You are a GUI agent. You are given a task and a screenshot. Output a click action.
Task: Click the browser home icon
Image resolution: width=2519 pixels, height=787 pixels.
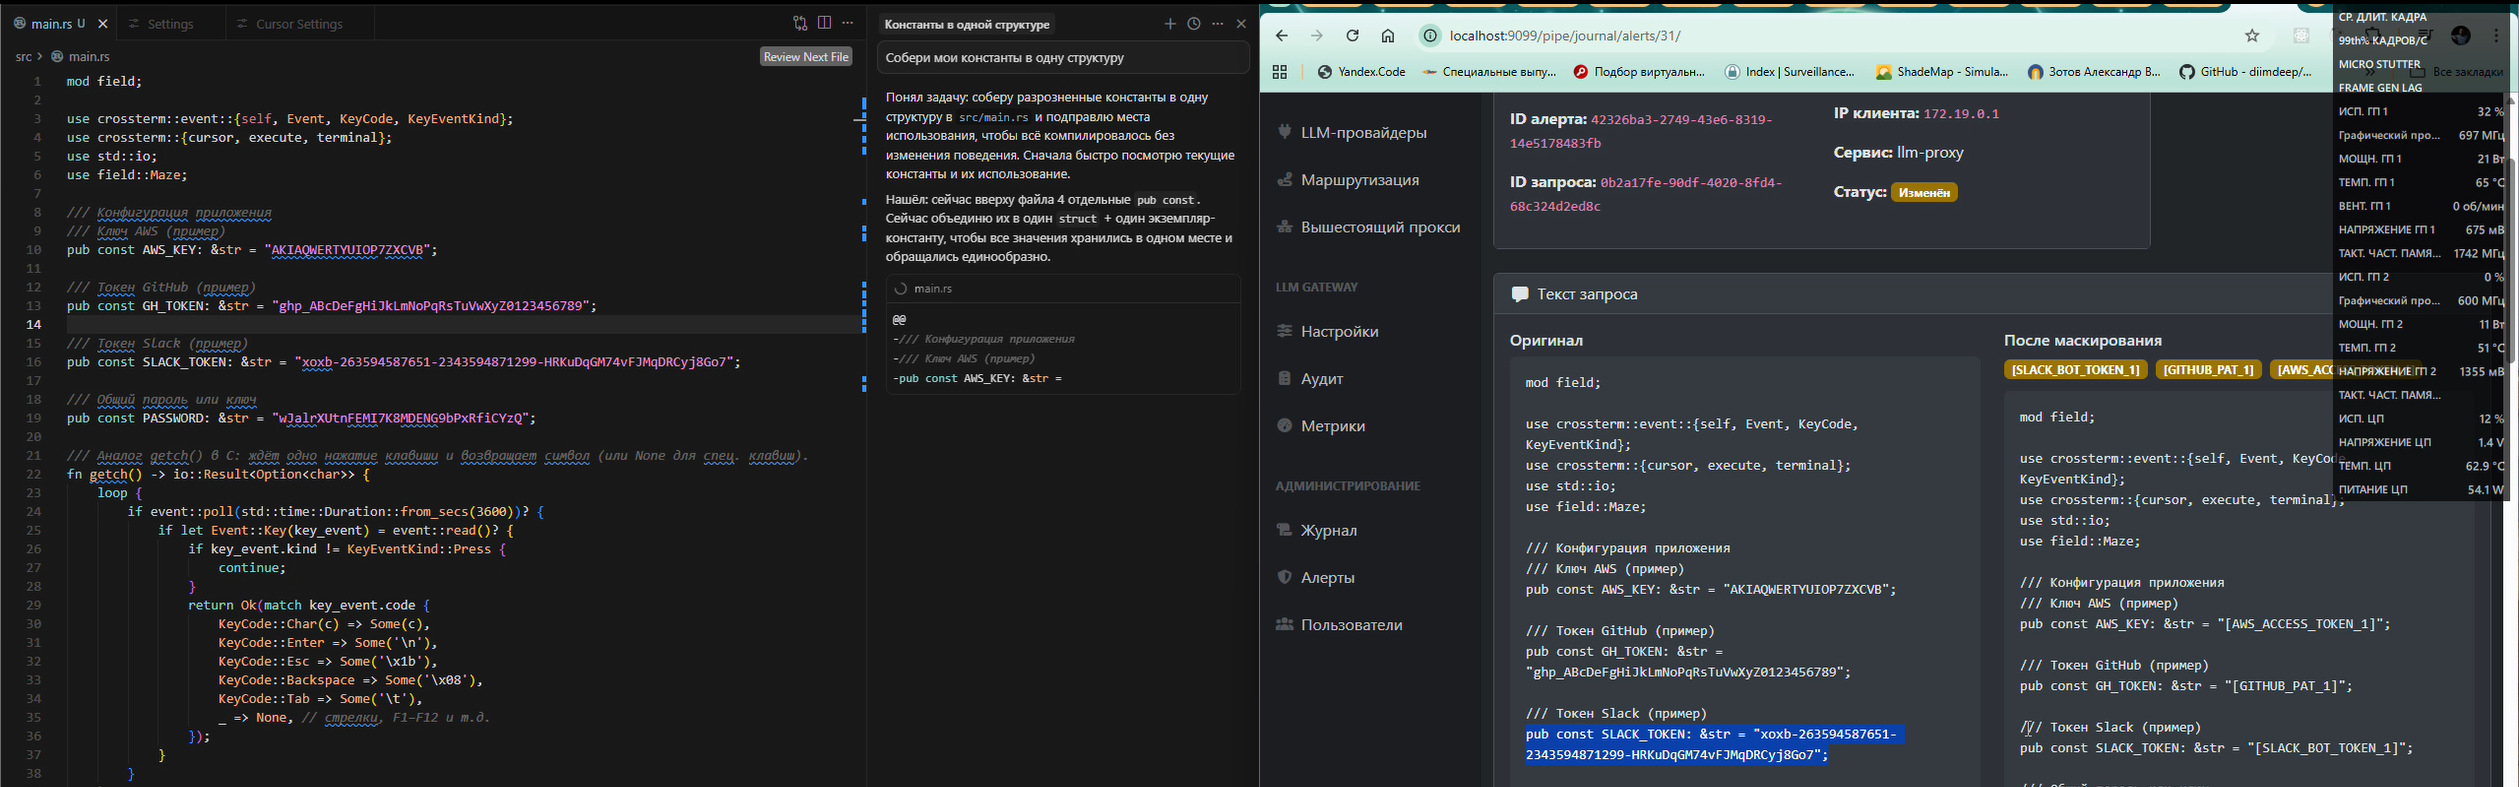(x=1388, y=36)
